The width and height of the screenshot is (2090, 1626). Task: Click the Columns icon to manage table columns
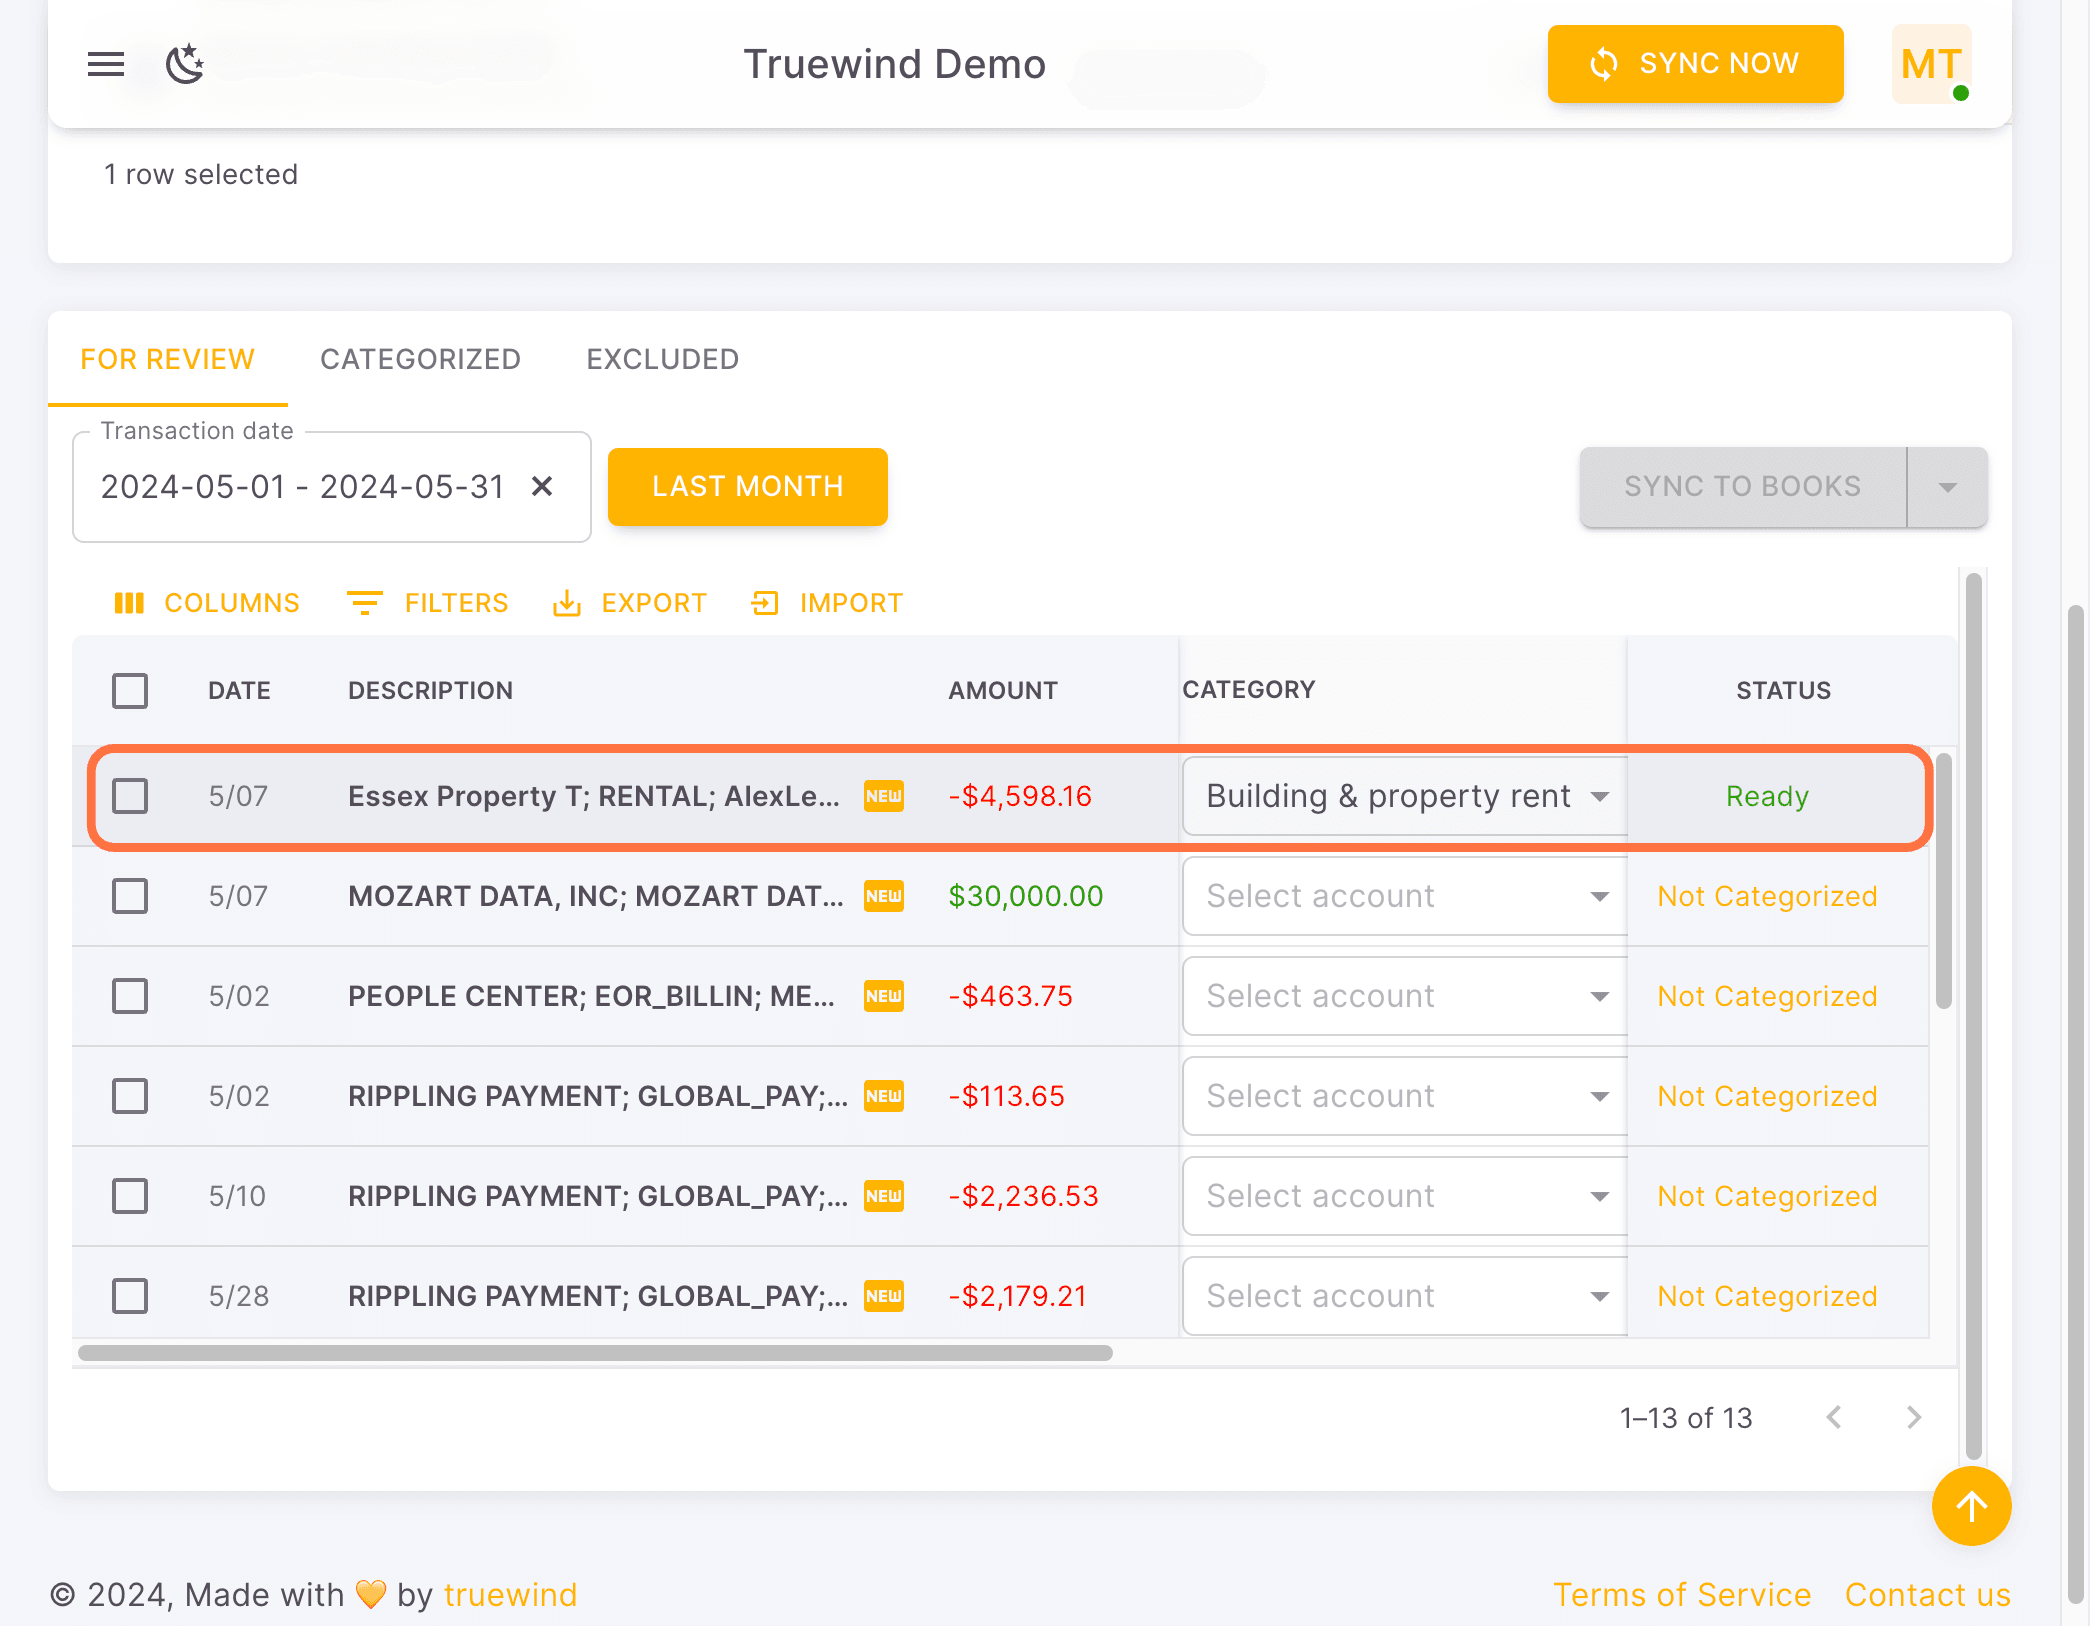pyautogui.click(x=130, y=602)
